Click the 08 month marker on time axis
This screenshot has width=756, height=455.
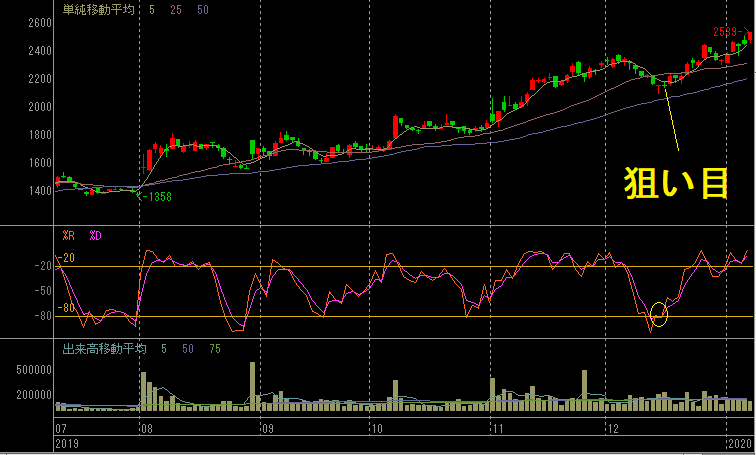click(145, 428)
